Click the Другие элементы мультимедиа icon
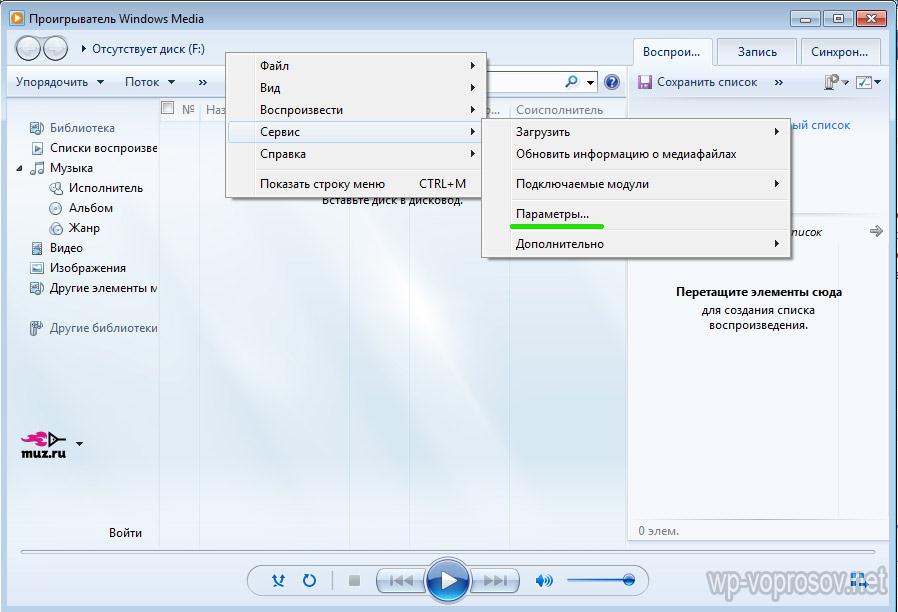Image resolution: width=898 pixels, height=612 pixels. click(x=37, y=288)
